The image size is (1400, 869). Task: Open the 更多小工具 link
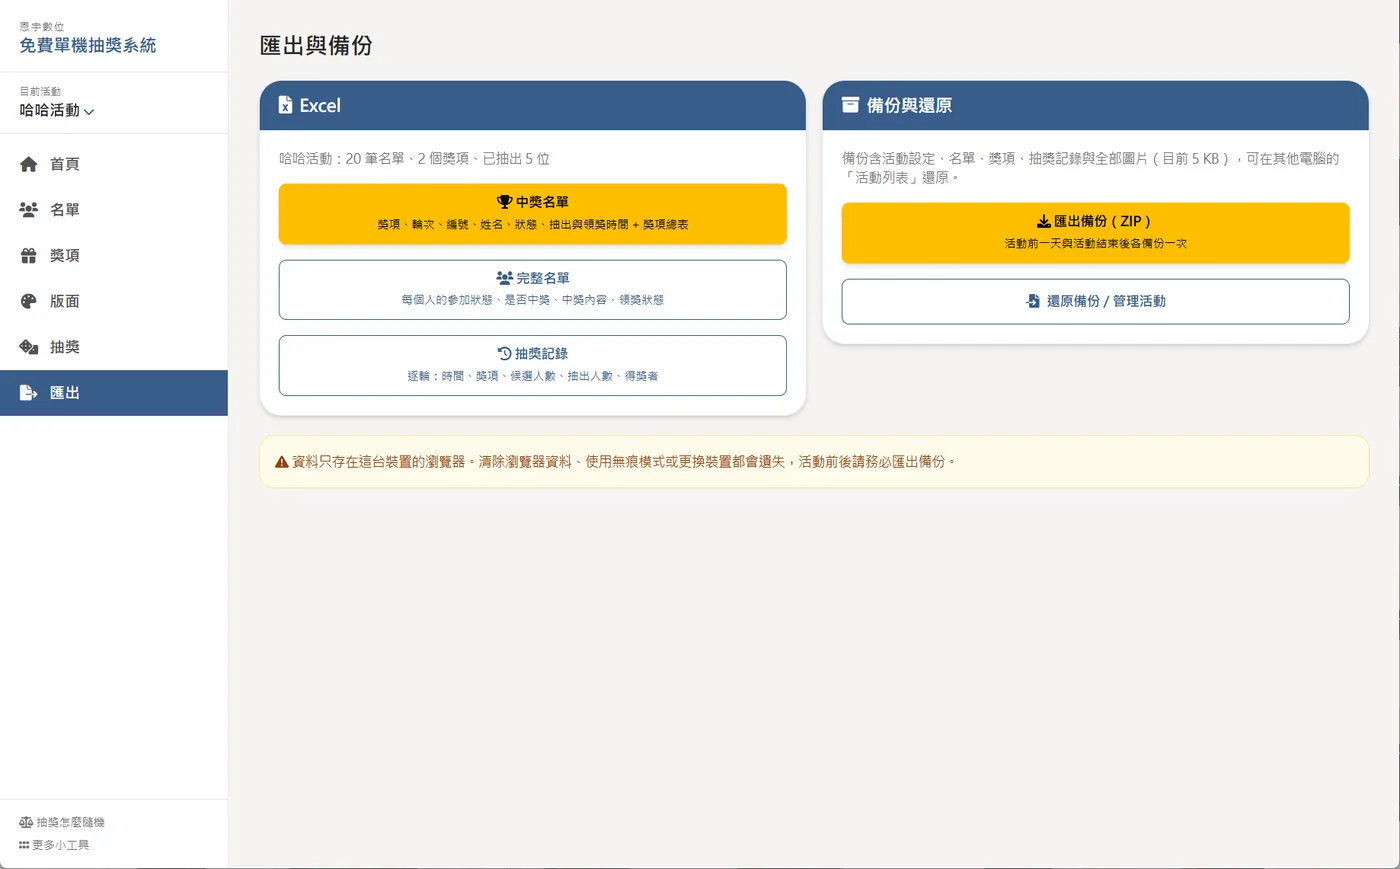54,845
